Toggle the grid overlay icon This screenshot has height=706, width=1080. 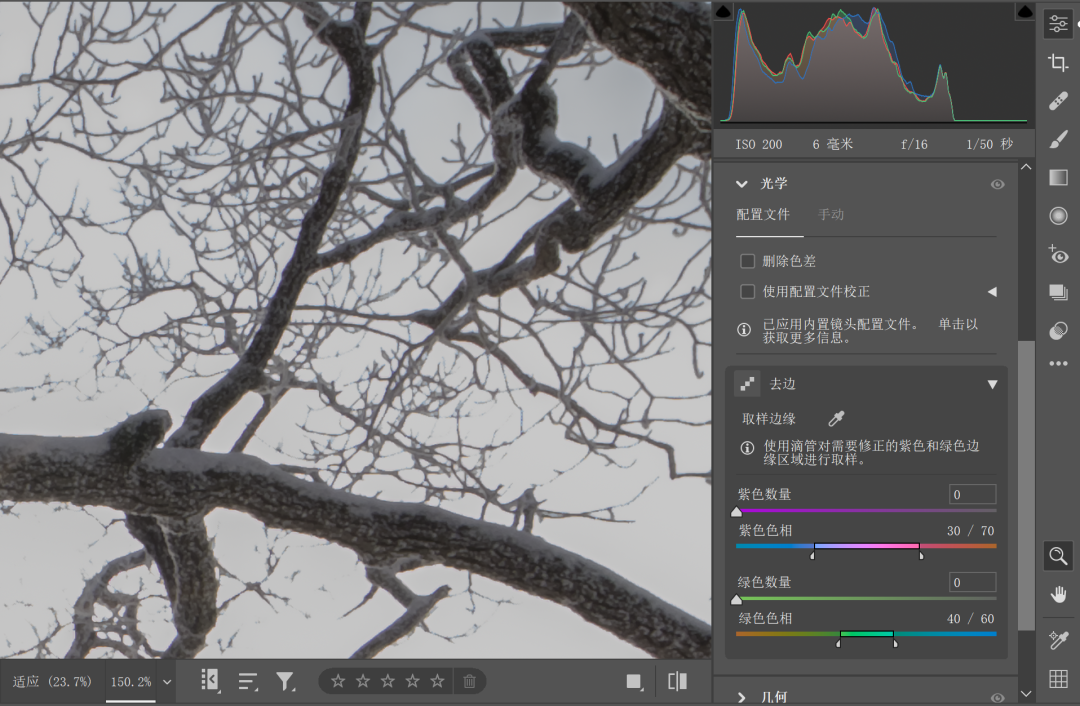pos(1058,679)
